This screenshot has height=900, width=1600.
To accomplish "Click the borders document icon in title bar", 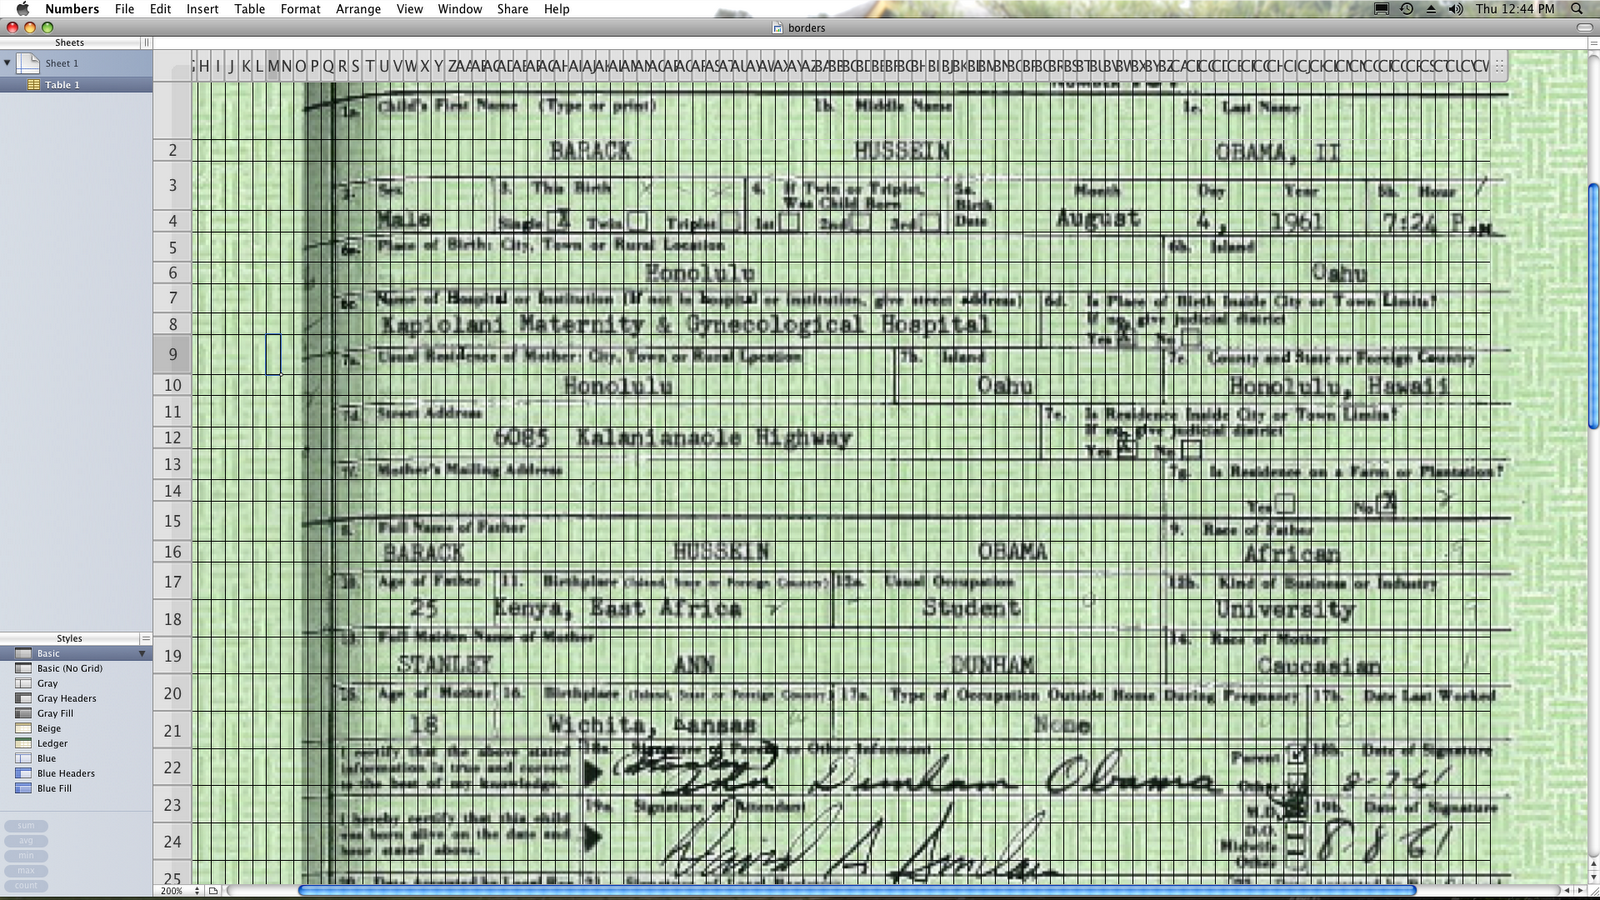I will coord(778,28).
